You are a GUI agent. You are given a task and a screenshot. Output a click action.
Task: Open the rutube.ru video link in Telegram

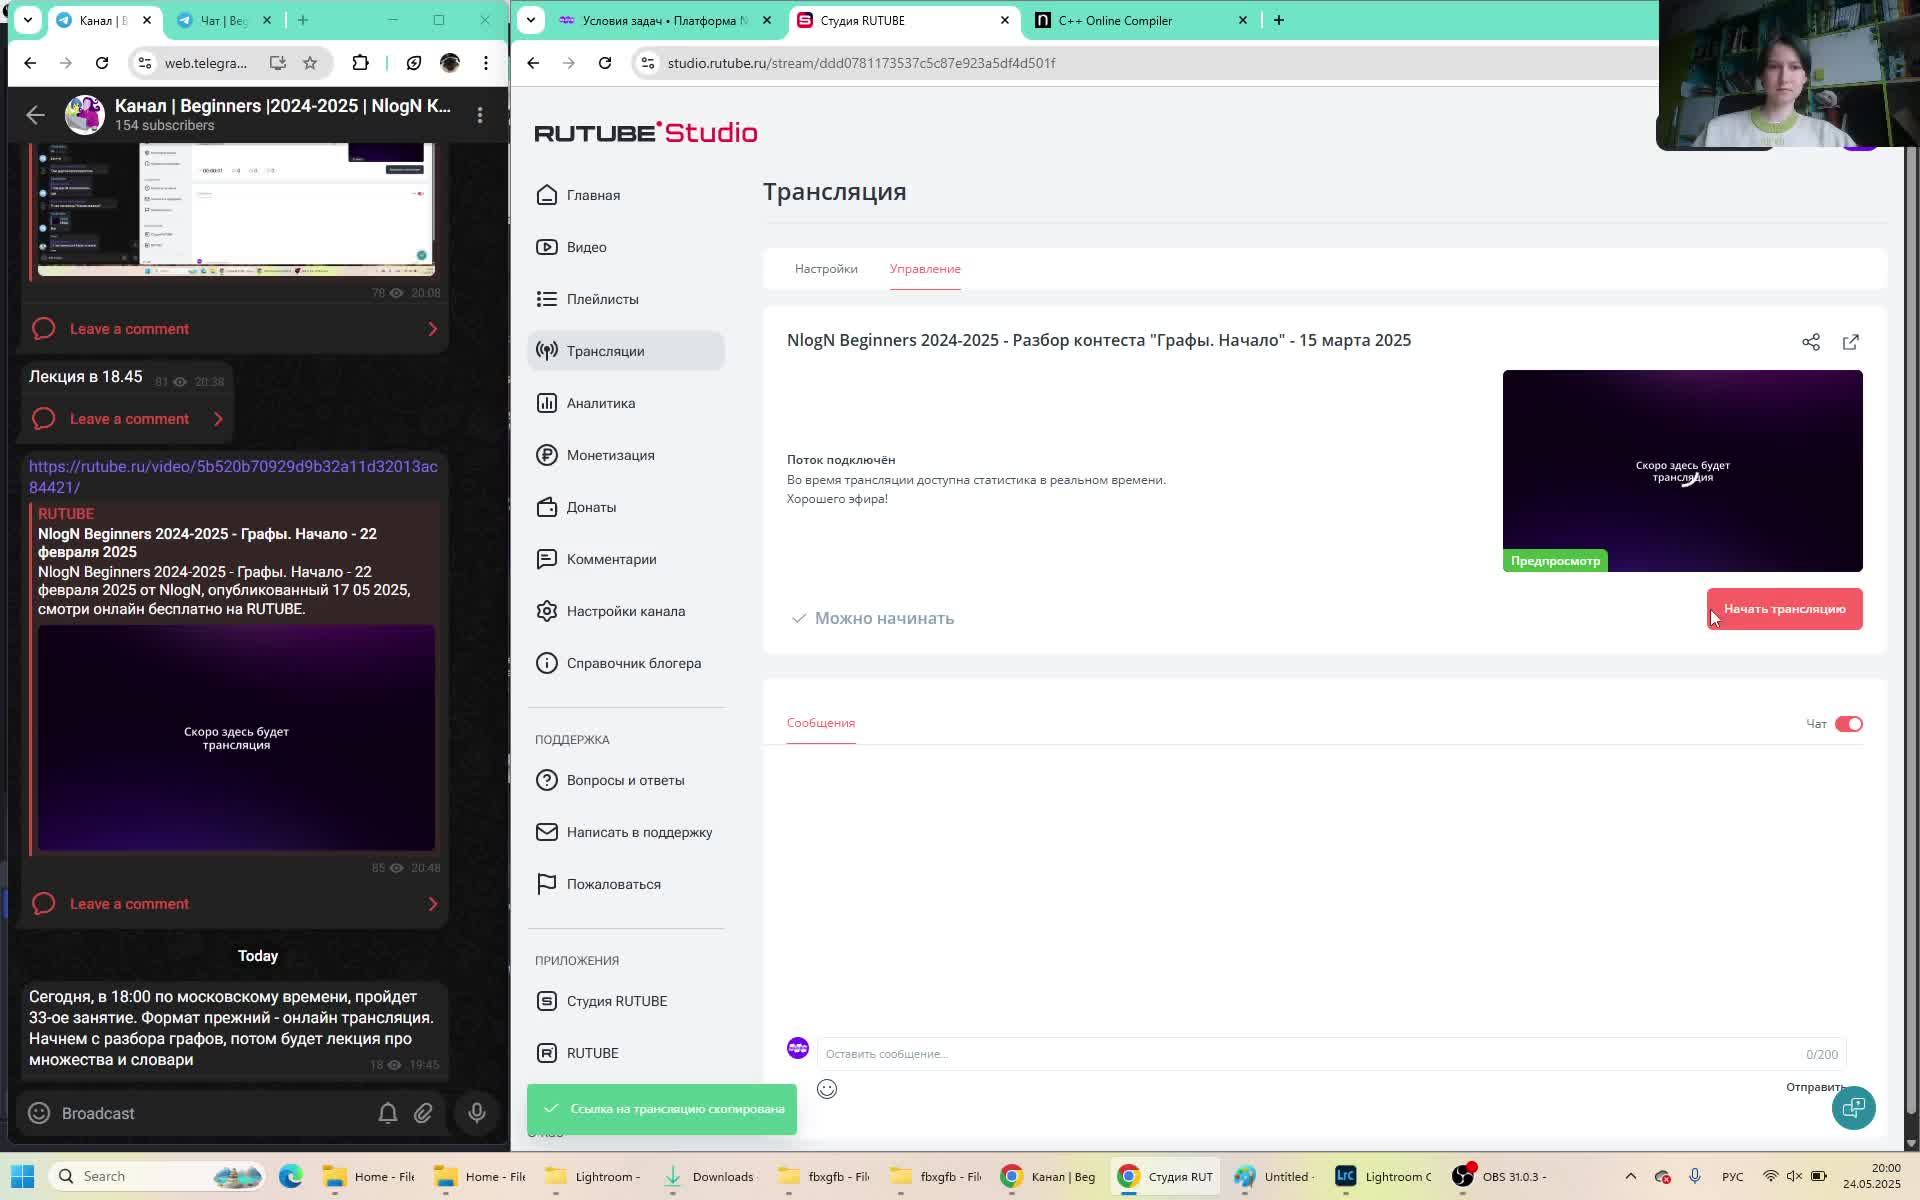tap(232, 467)
